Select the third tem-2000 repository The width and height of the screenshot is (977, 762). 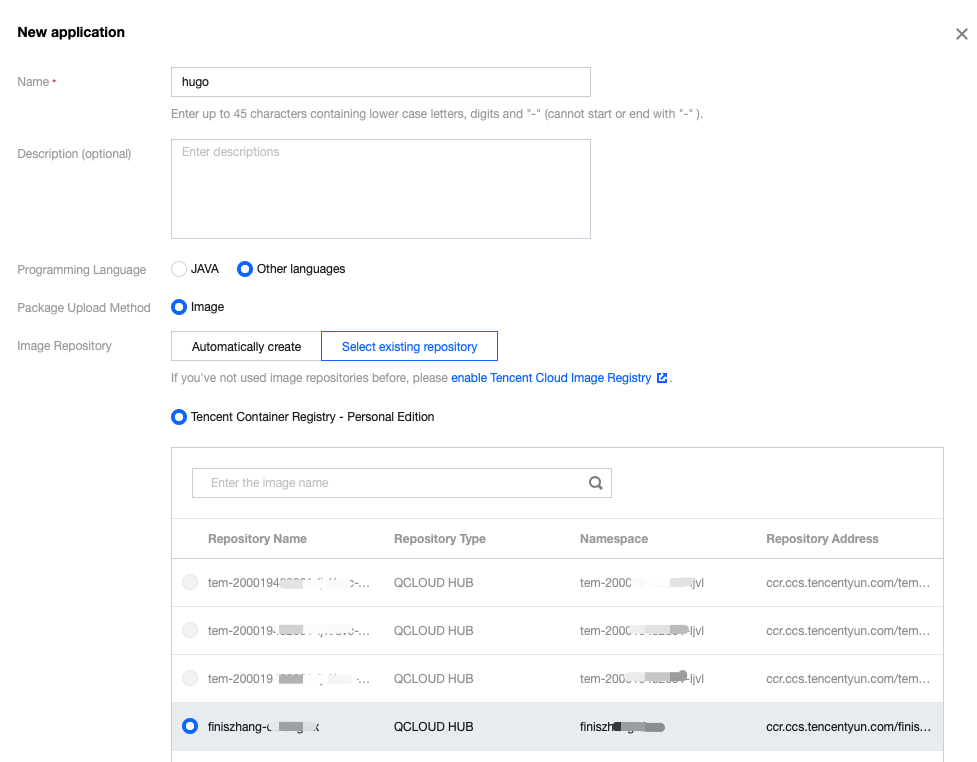click(189, 678)
